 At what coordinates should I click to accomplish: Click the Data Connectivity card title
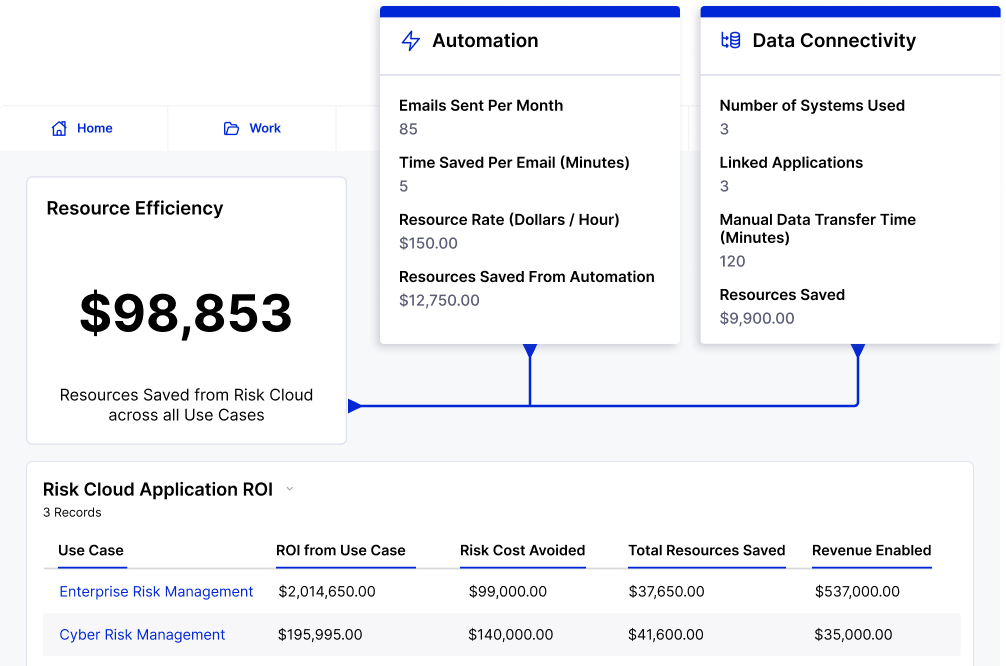point(834,40)
